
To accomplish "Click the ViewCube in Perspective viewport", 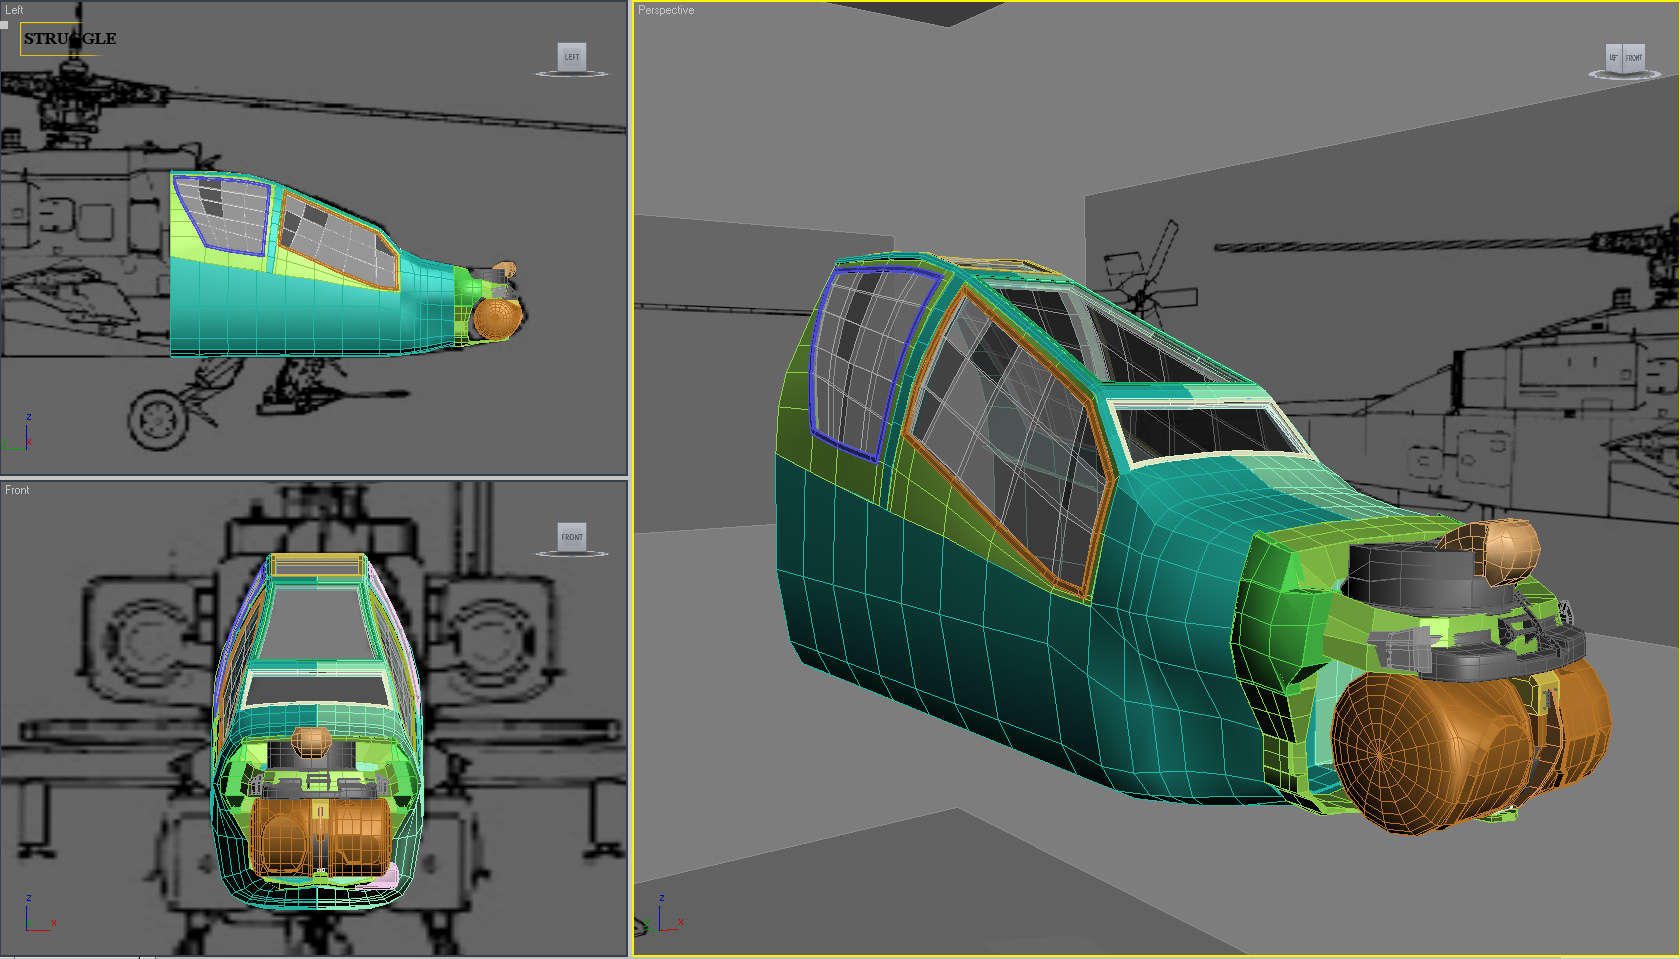I will [x=1626, y=58].
